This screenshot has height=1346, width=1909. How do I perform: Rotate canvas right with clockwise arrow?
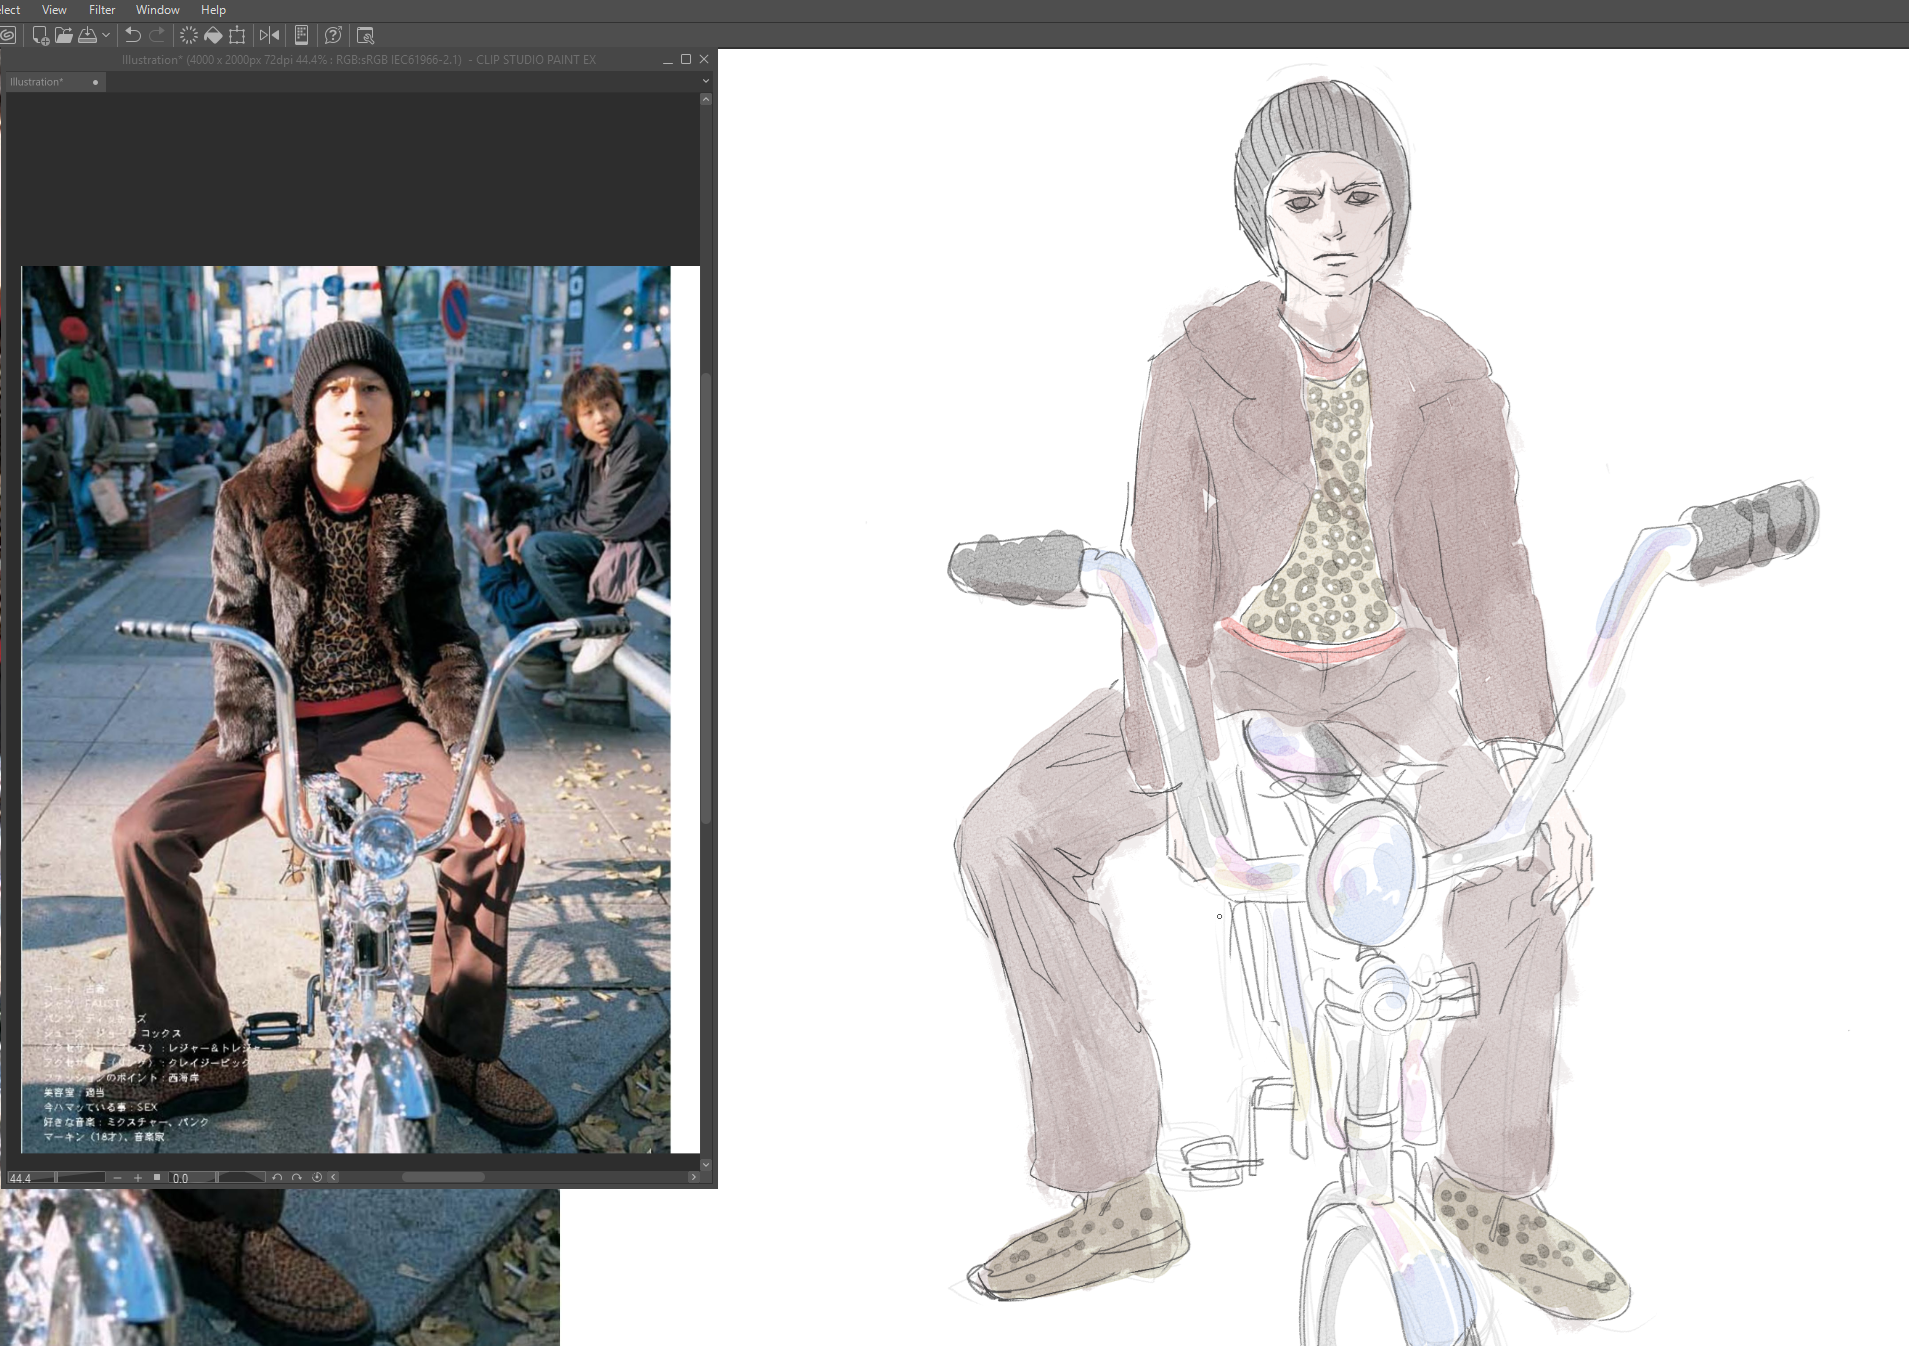click(297, 1178)
